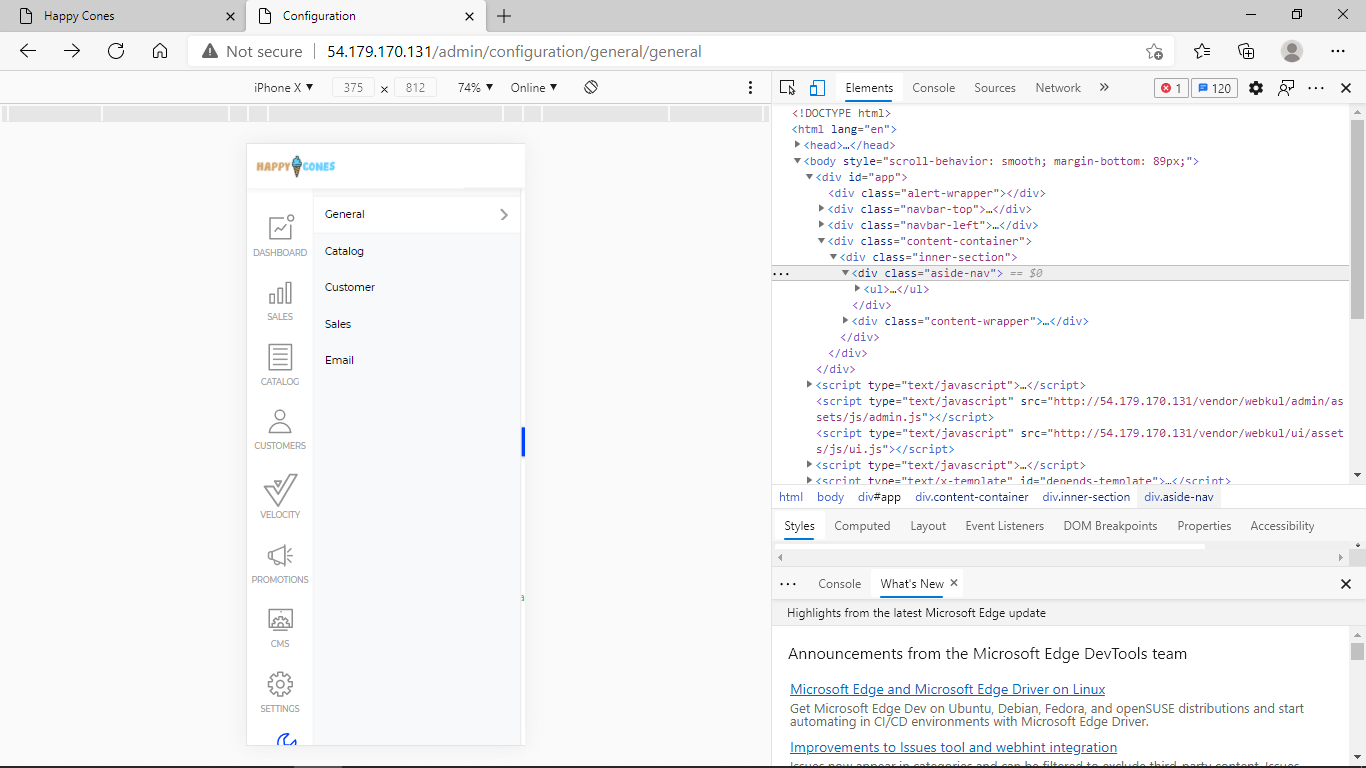Open the Collections icon
This screenshot has height=768, width=1366.
click(1246, 51)
